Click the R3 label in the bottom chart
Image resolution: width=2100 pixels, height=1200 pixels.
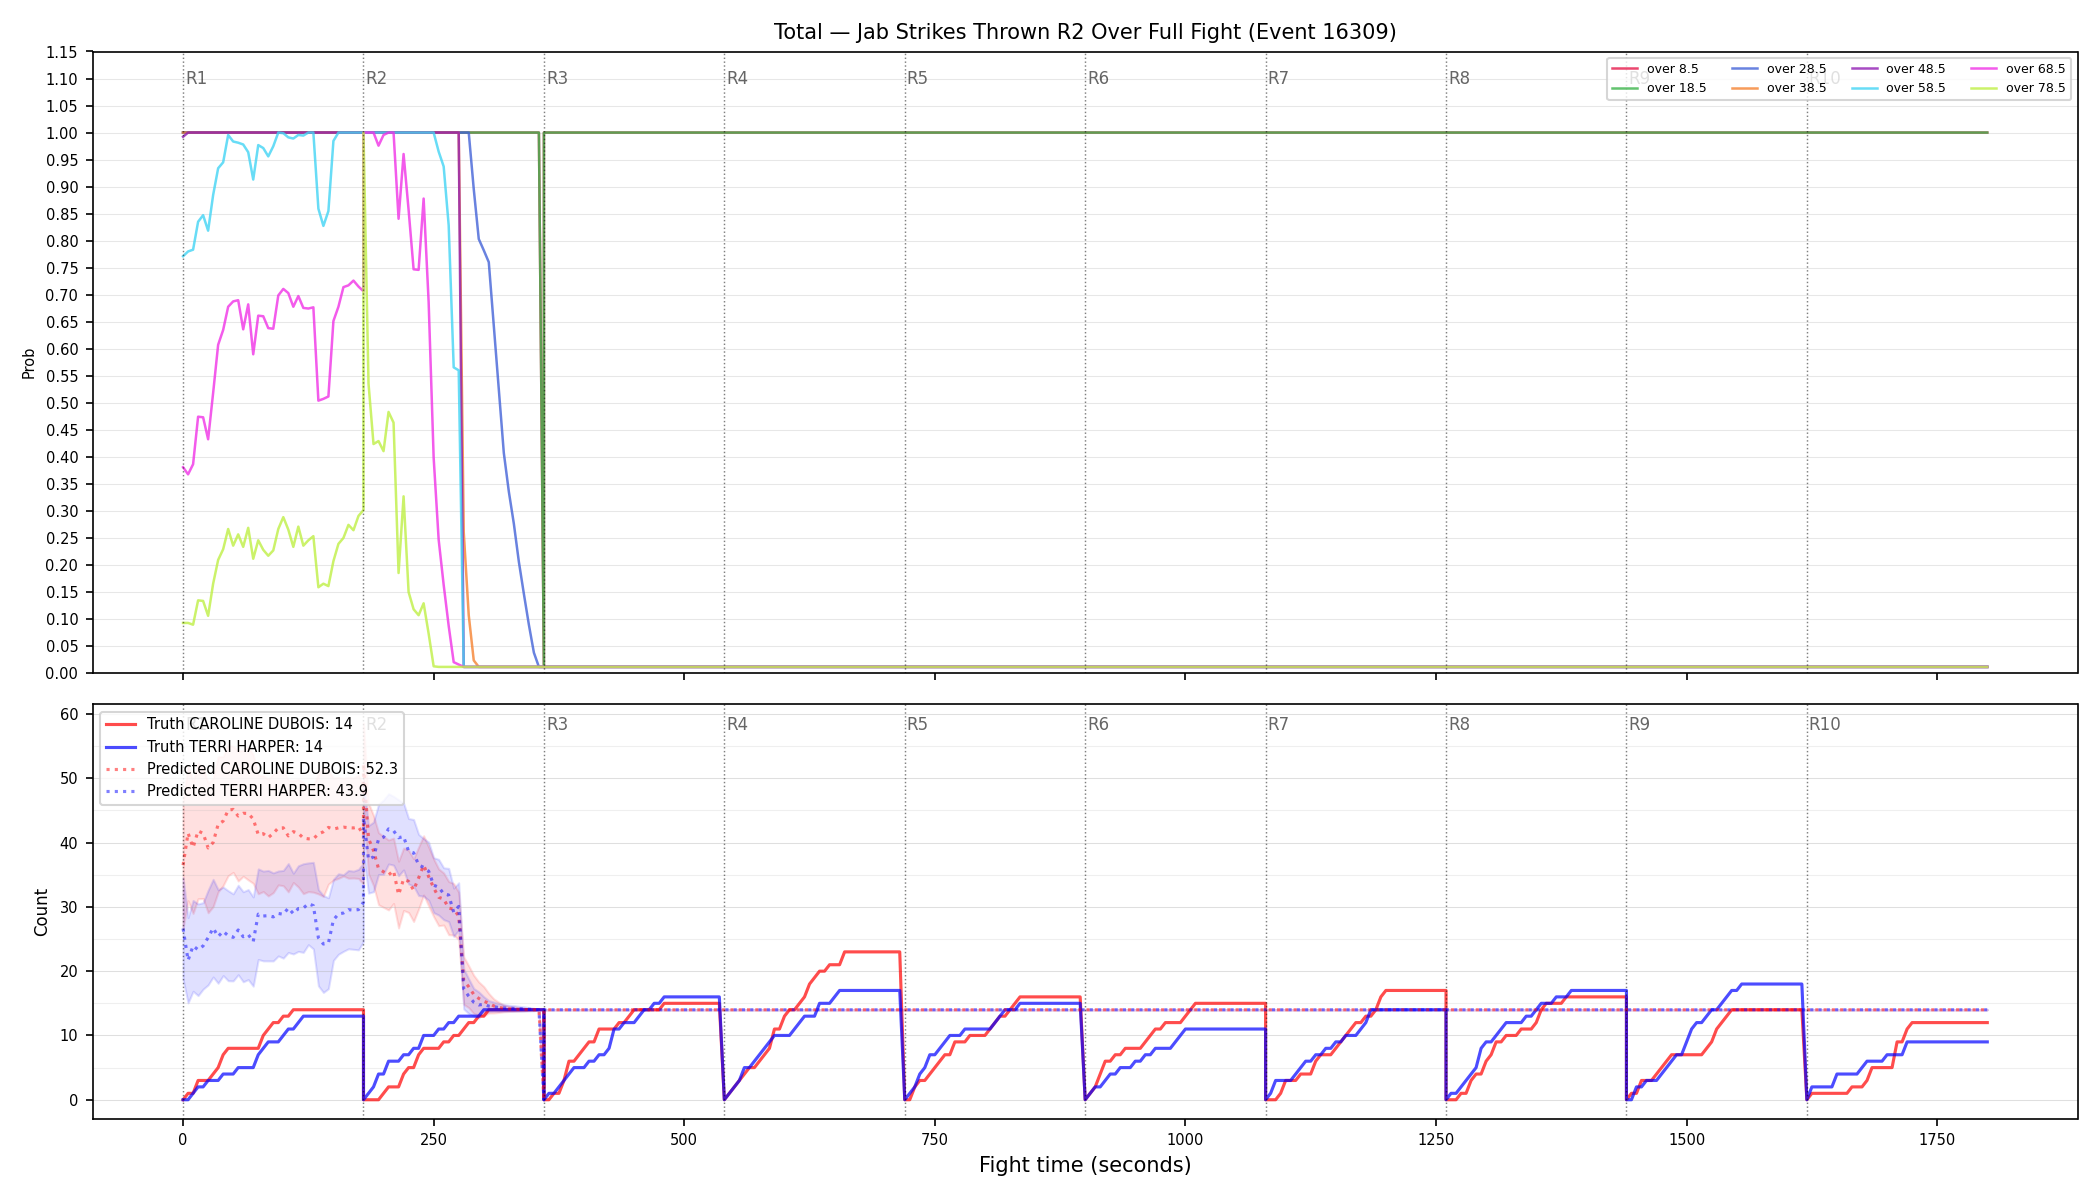(557, 724)
